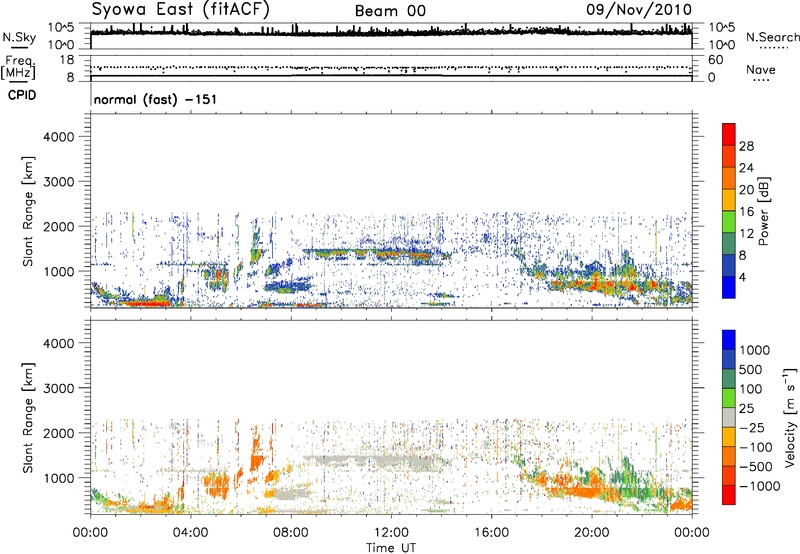This screenshot has height=554, width=800.
Task: Click the 'normal (fast) -151' text
Action: (155, 99)
